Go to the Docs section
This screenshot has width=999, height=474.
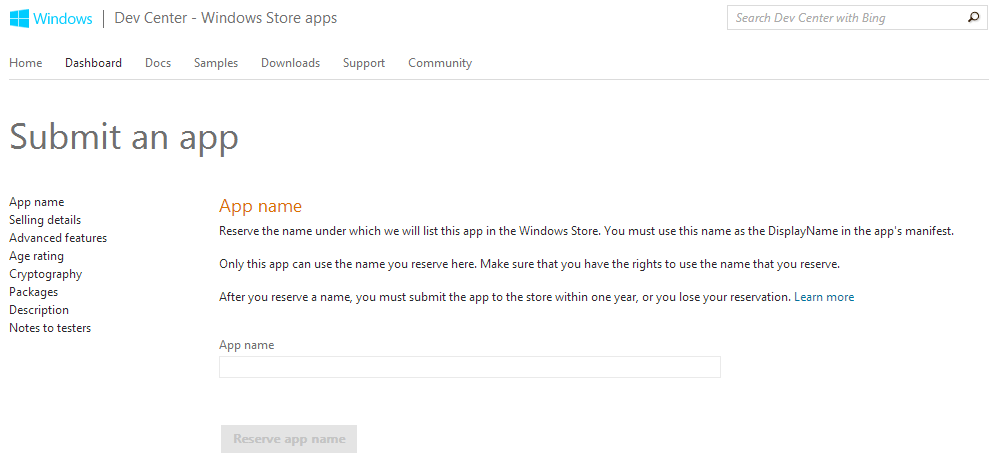[x=158, y=63]
